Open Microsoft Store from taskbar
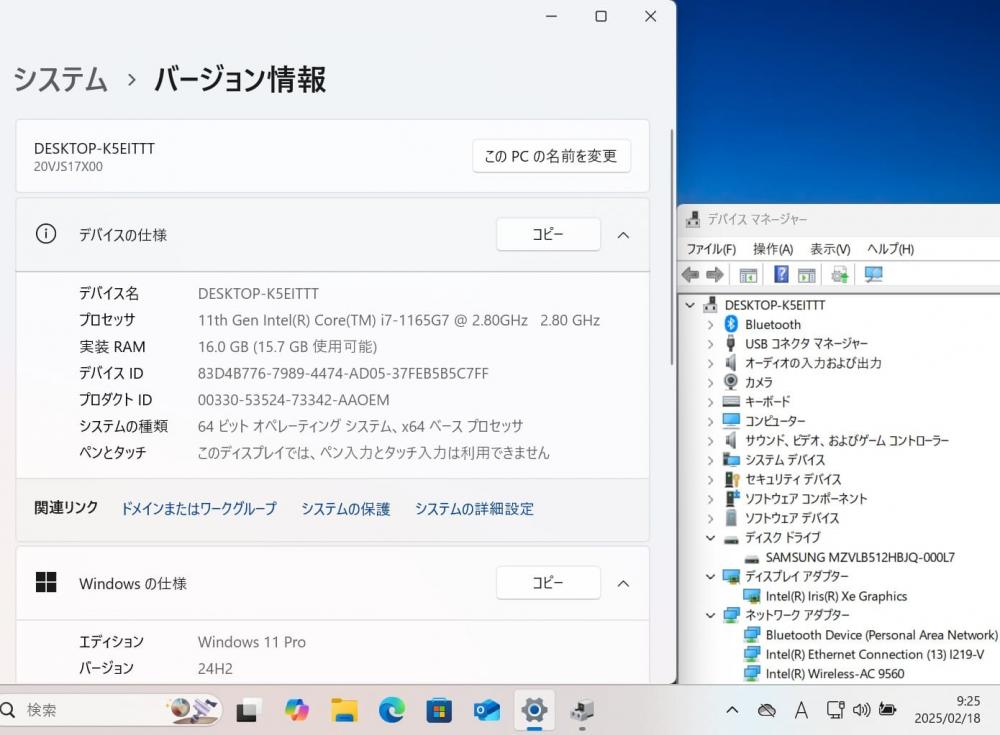The height and width of the screenshot is (735, 1000). tap(439, 710)
